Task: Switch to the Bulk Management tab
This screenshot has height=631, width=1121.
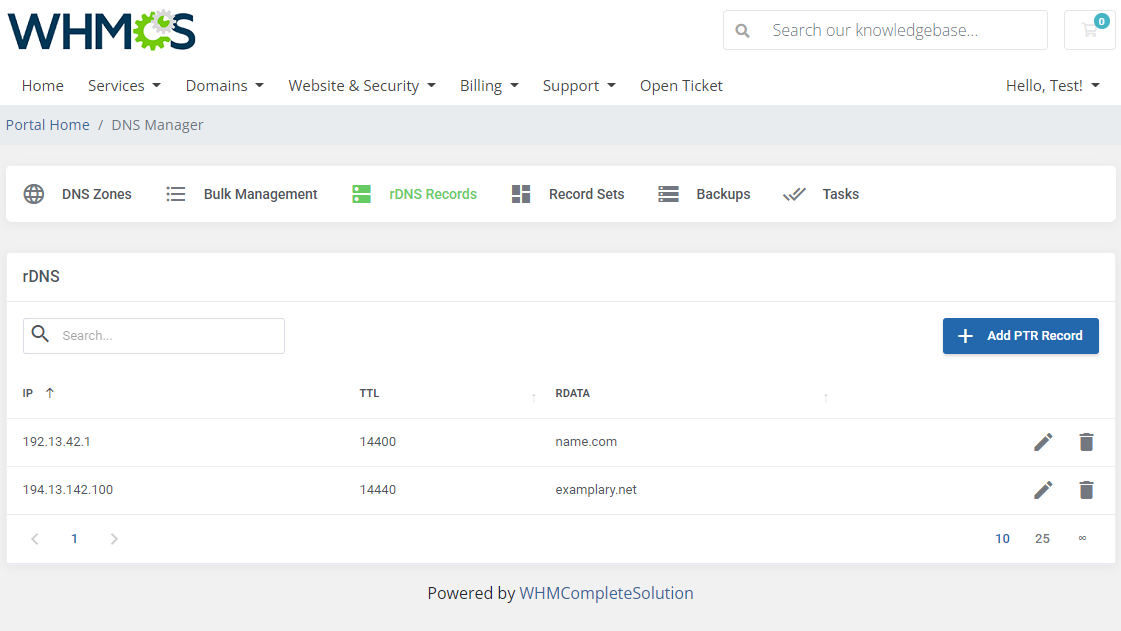Action: (x=260, y=194)
